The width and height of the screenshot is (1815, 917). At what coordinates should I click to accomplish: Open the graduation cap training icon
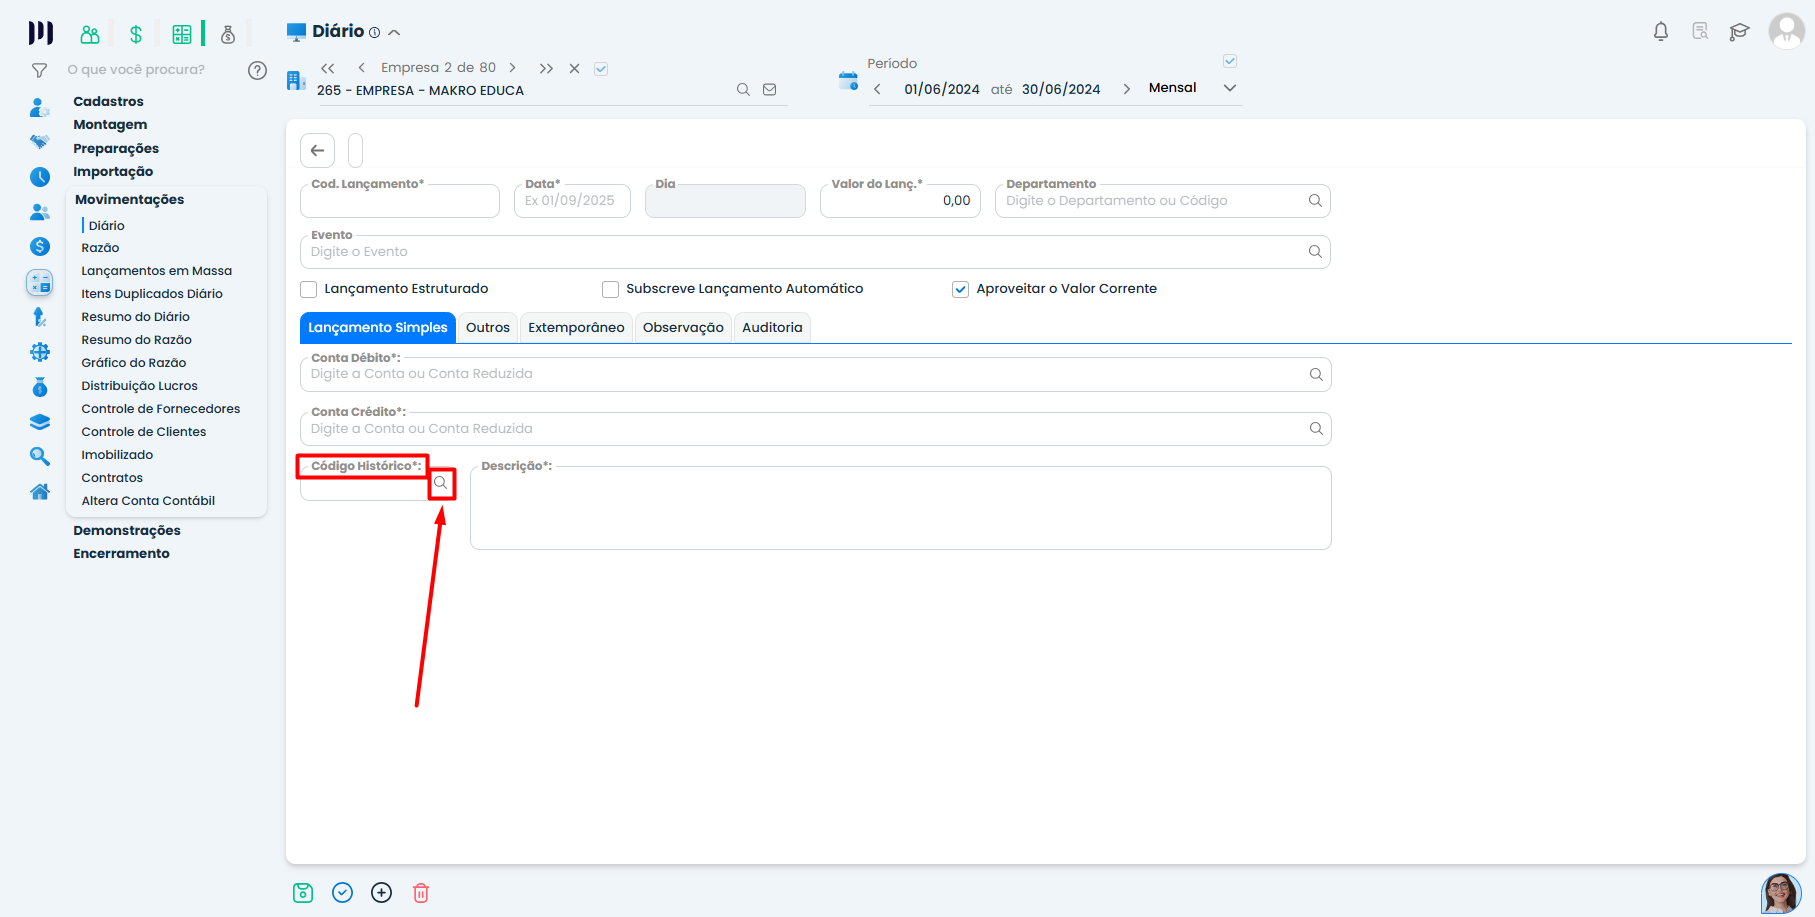(1739, 32)
